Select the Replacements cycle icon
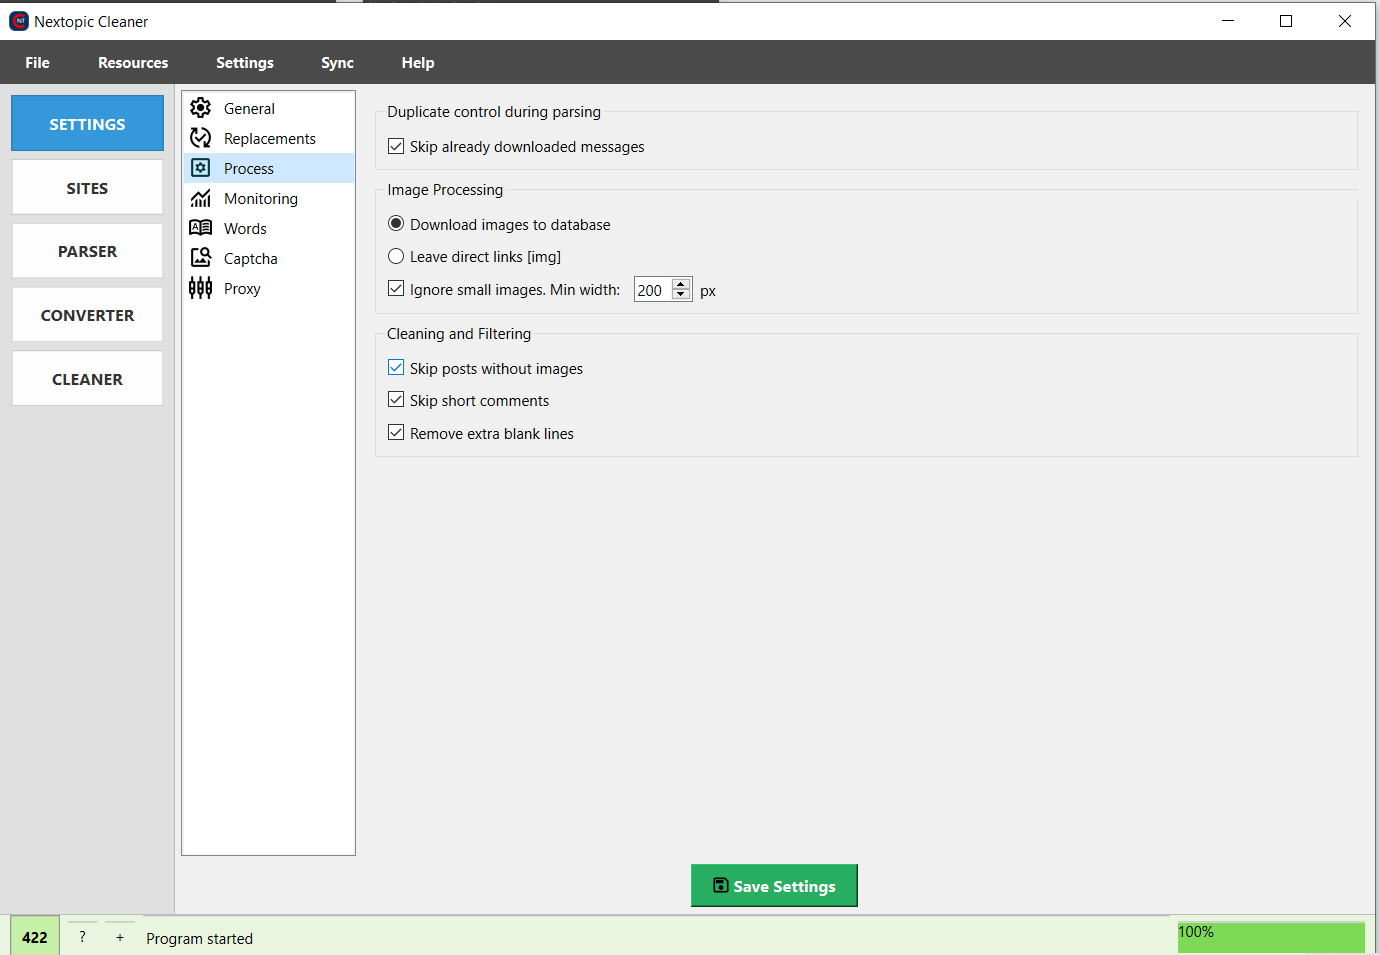 click(x=201, y=138)
